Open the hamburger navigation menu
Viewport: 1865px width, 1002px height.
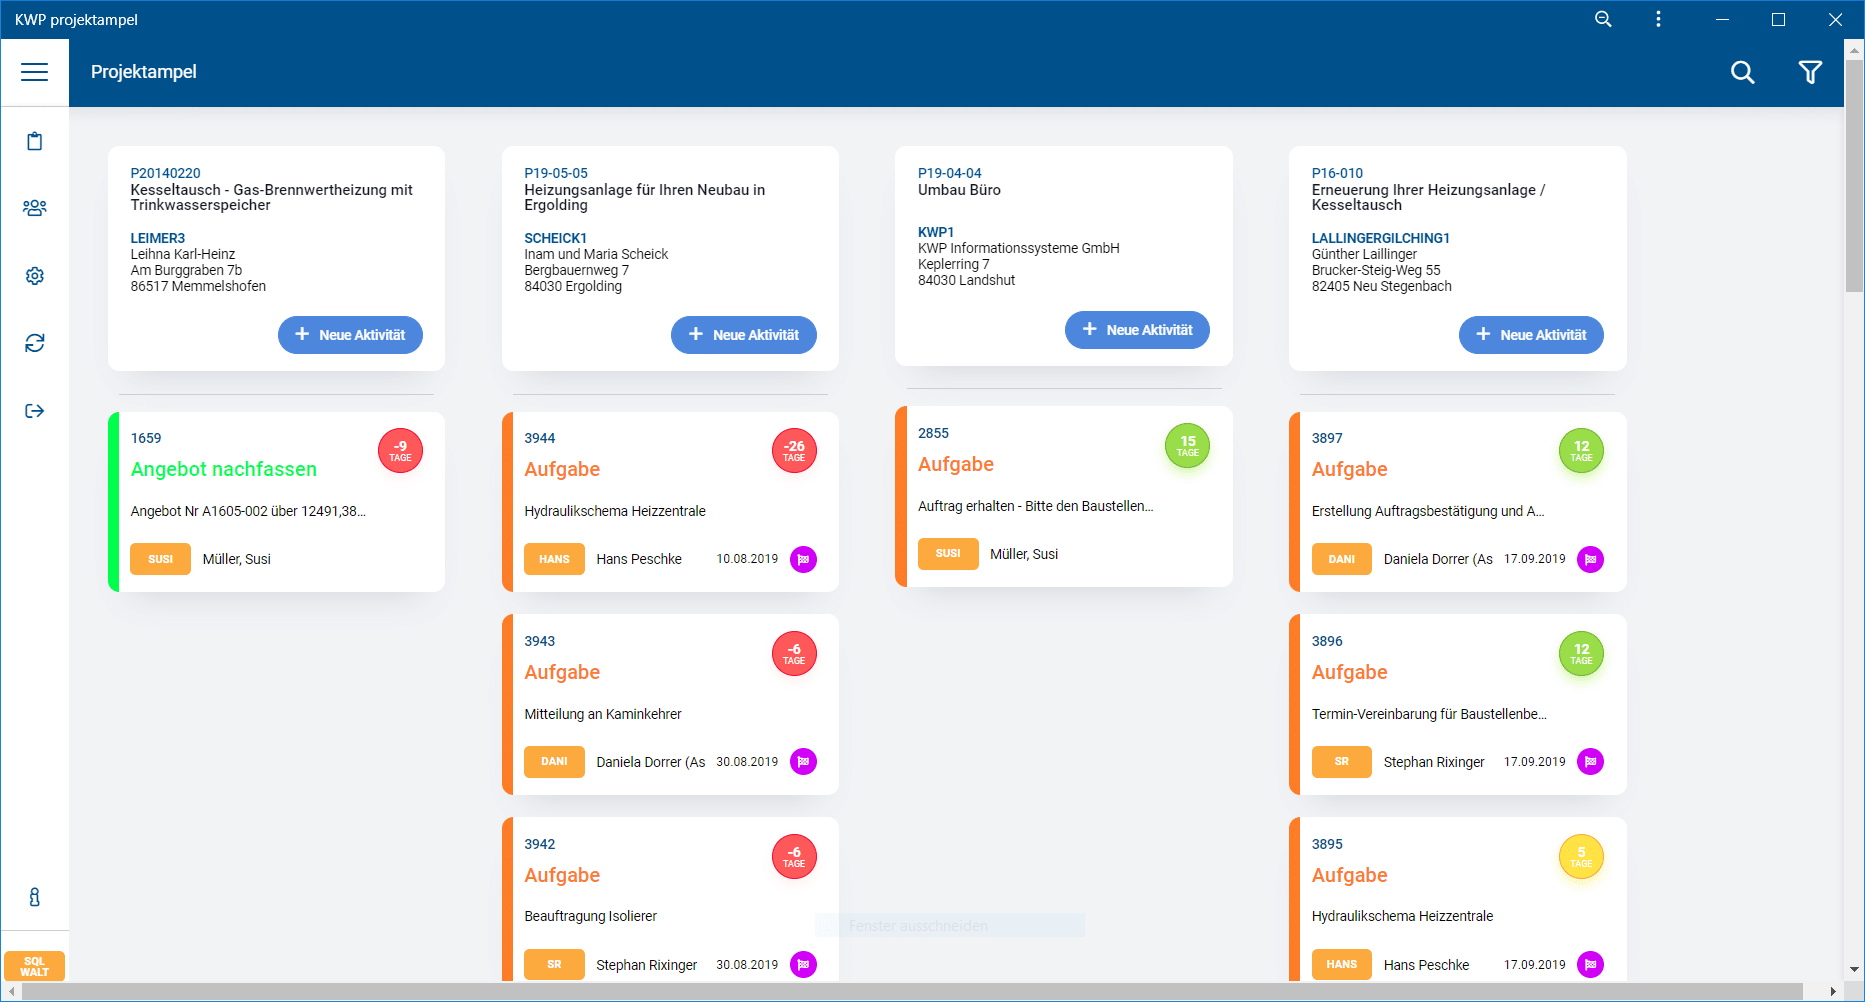pyautogui.click(x=35, y=72)
